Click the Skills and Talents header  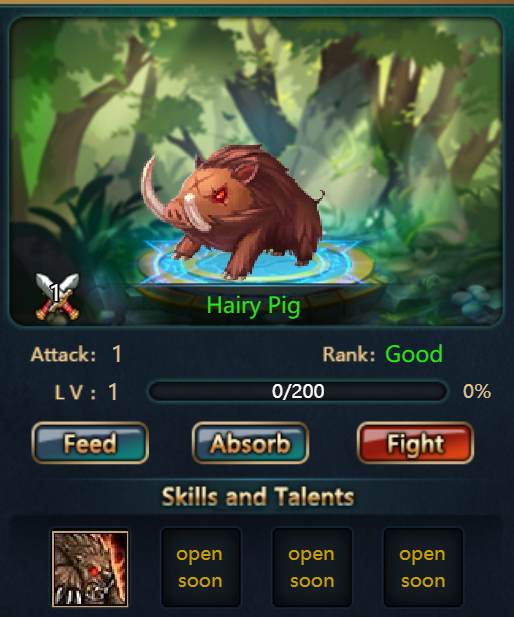point(258,496)
